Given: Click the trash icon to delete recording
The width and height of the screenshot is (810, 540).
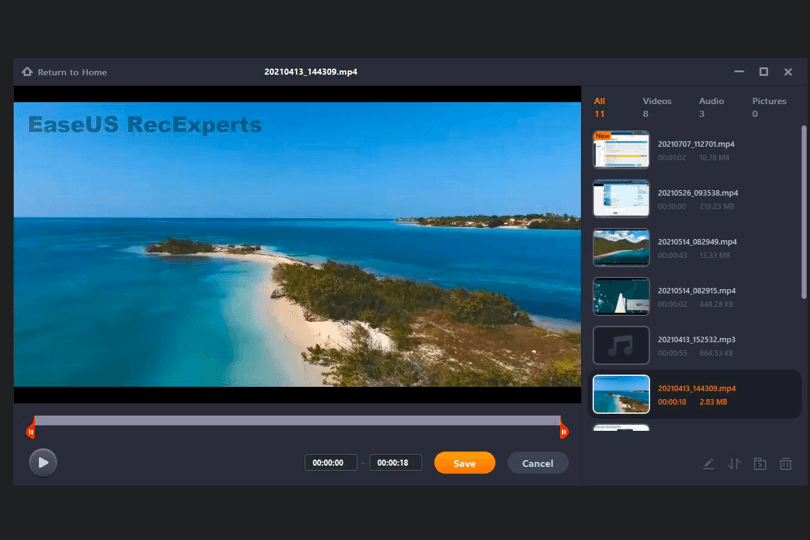Looking at the screenshot, I should point(786,463).
